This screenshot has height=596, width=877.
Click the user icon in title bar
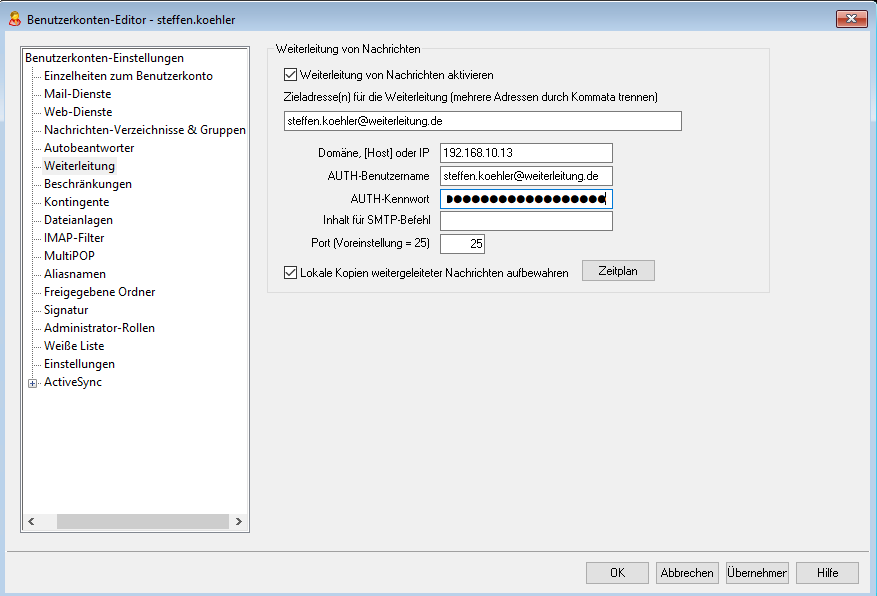(x=15, y=19)
